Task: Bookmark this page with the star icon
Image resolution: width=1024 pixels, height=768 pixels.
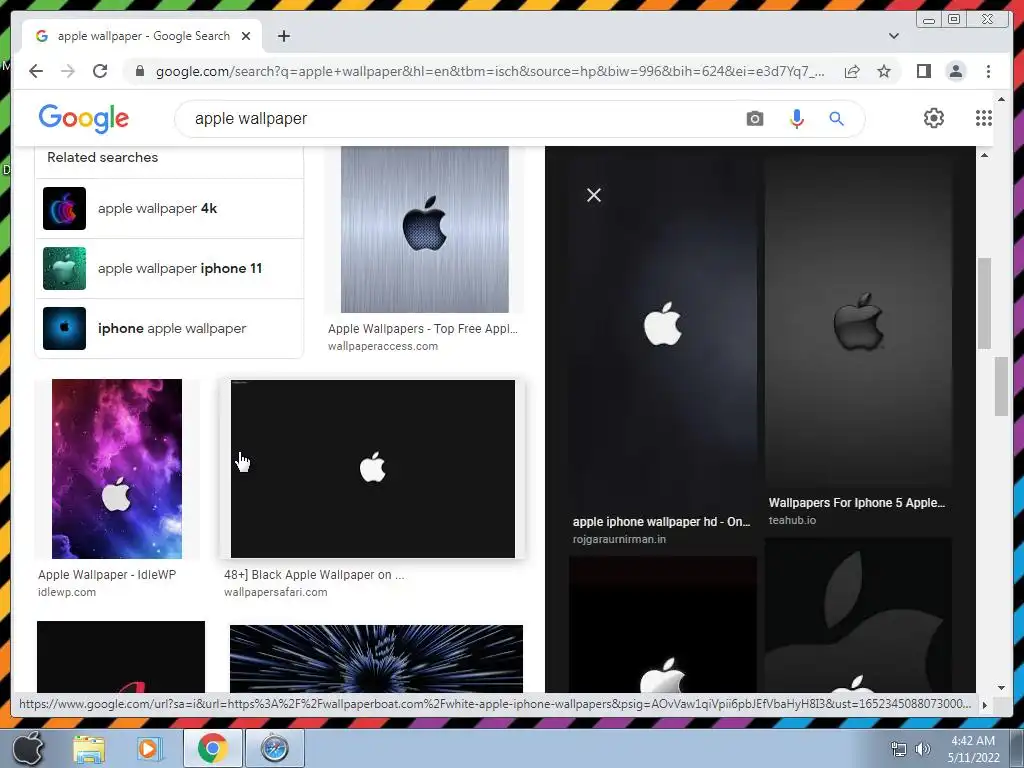Action: pos(884,71)
